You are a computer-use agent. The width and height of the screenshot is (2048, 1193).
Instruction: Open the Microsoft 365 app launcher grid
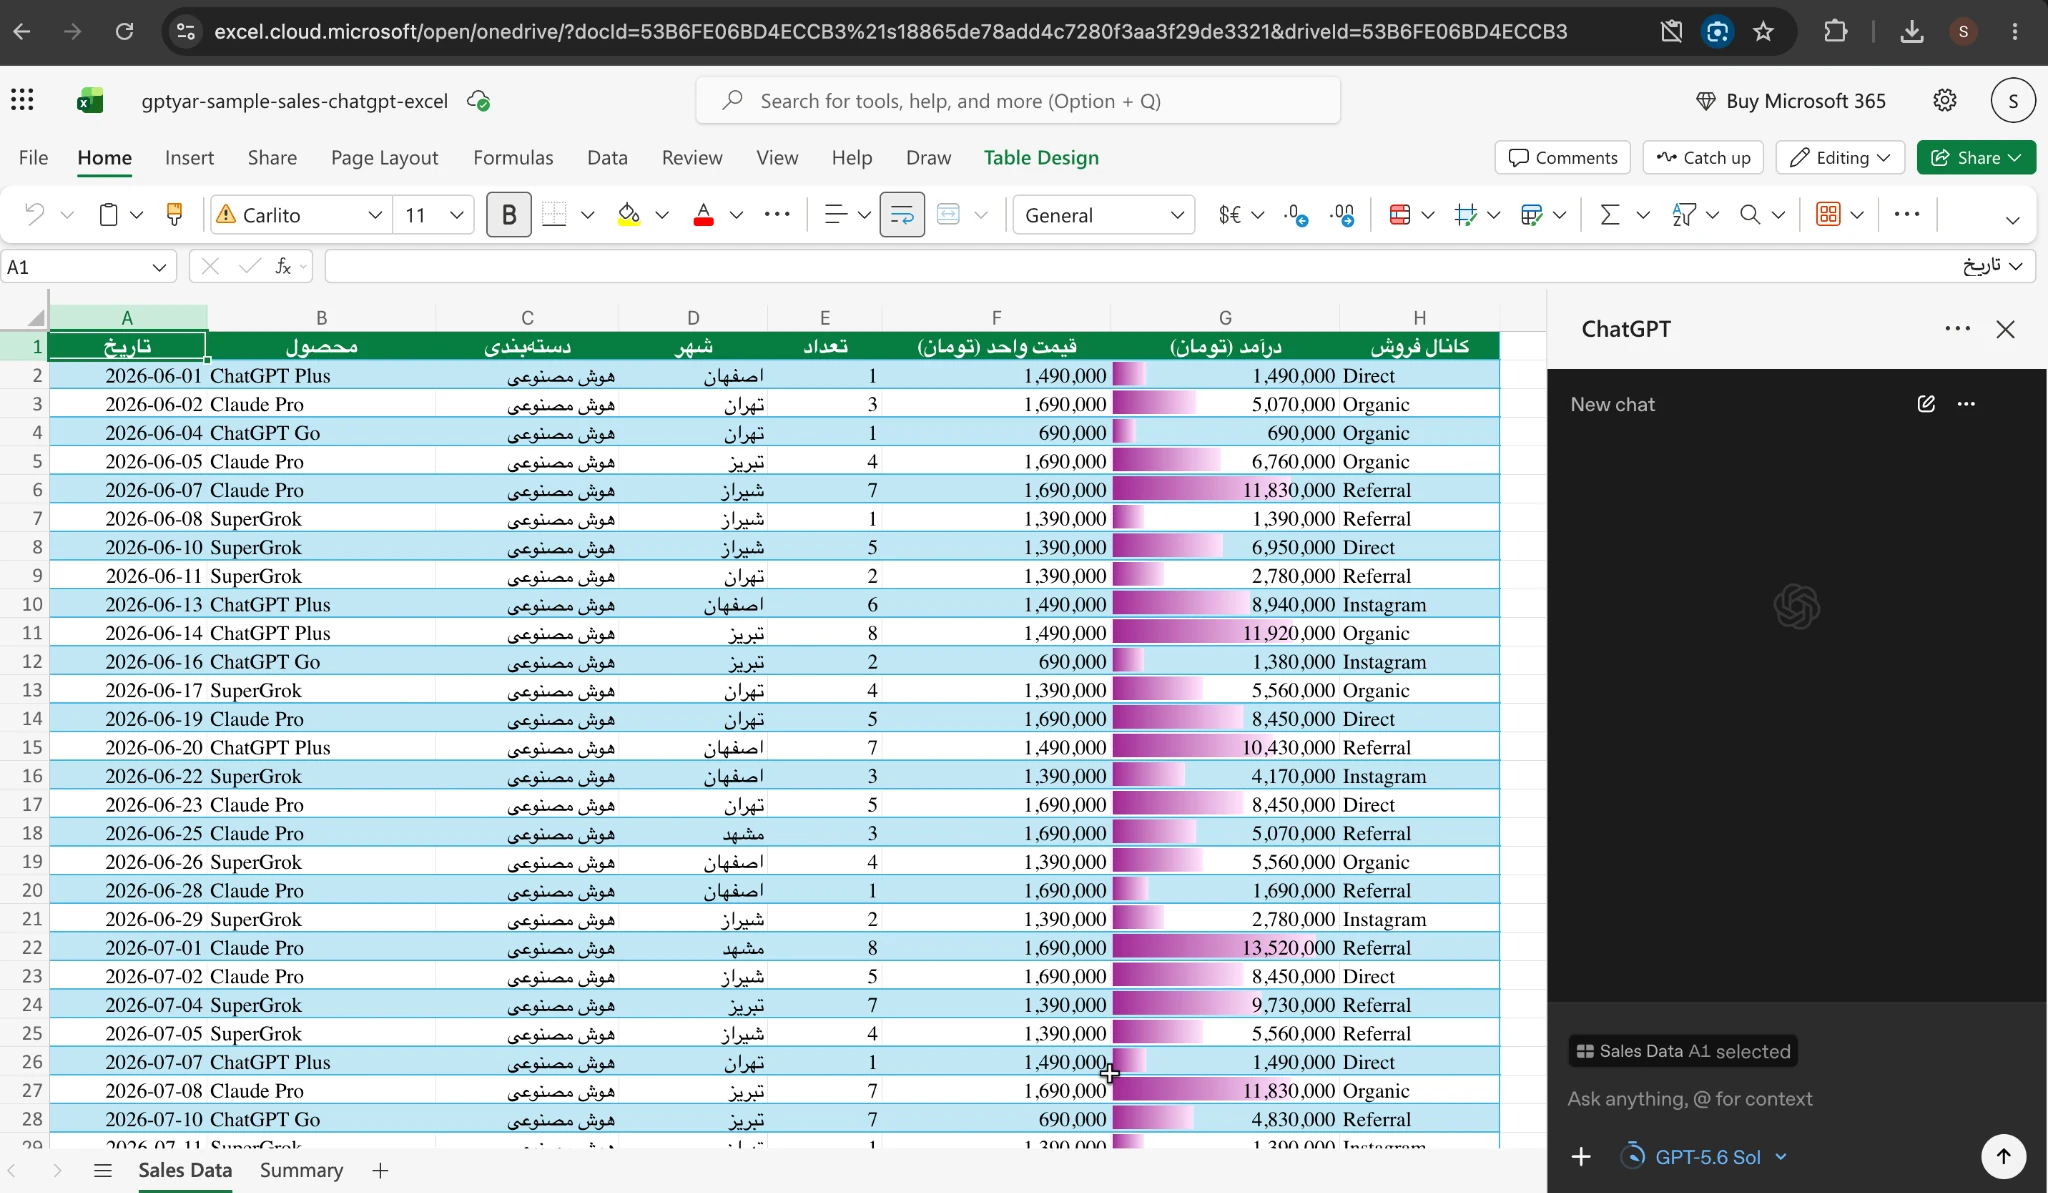(22, 100)
